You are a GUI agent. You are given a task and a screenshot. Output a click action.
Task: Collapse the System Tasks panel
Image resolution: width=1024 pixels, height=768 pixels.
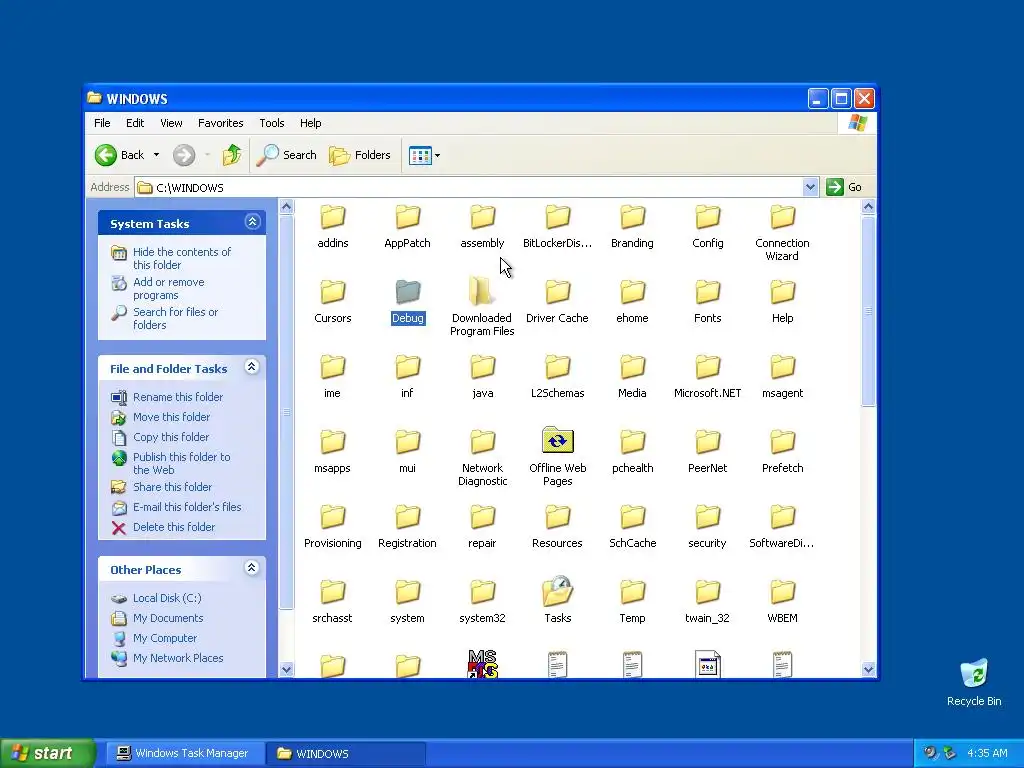point(252,222)
